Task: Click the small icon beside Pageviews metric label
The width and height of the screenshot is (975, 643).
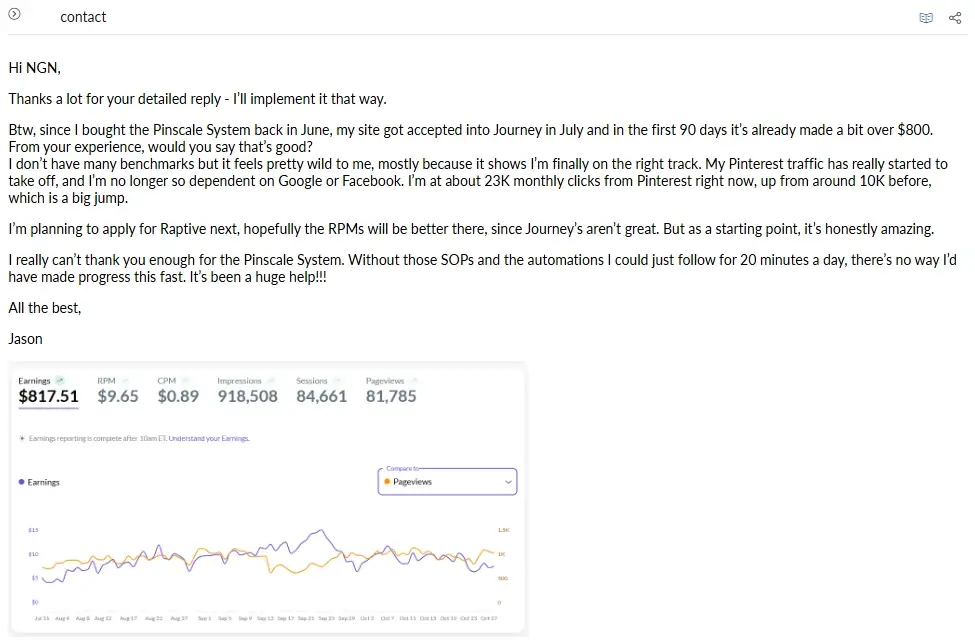Action: [x=414, y=380]
